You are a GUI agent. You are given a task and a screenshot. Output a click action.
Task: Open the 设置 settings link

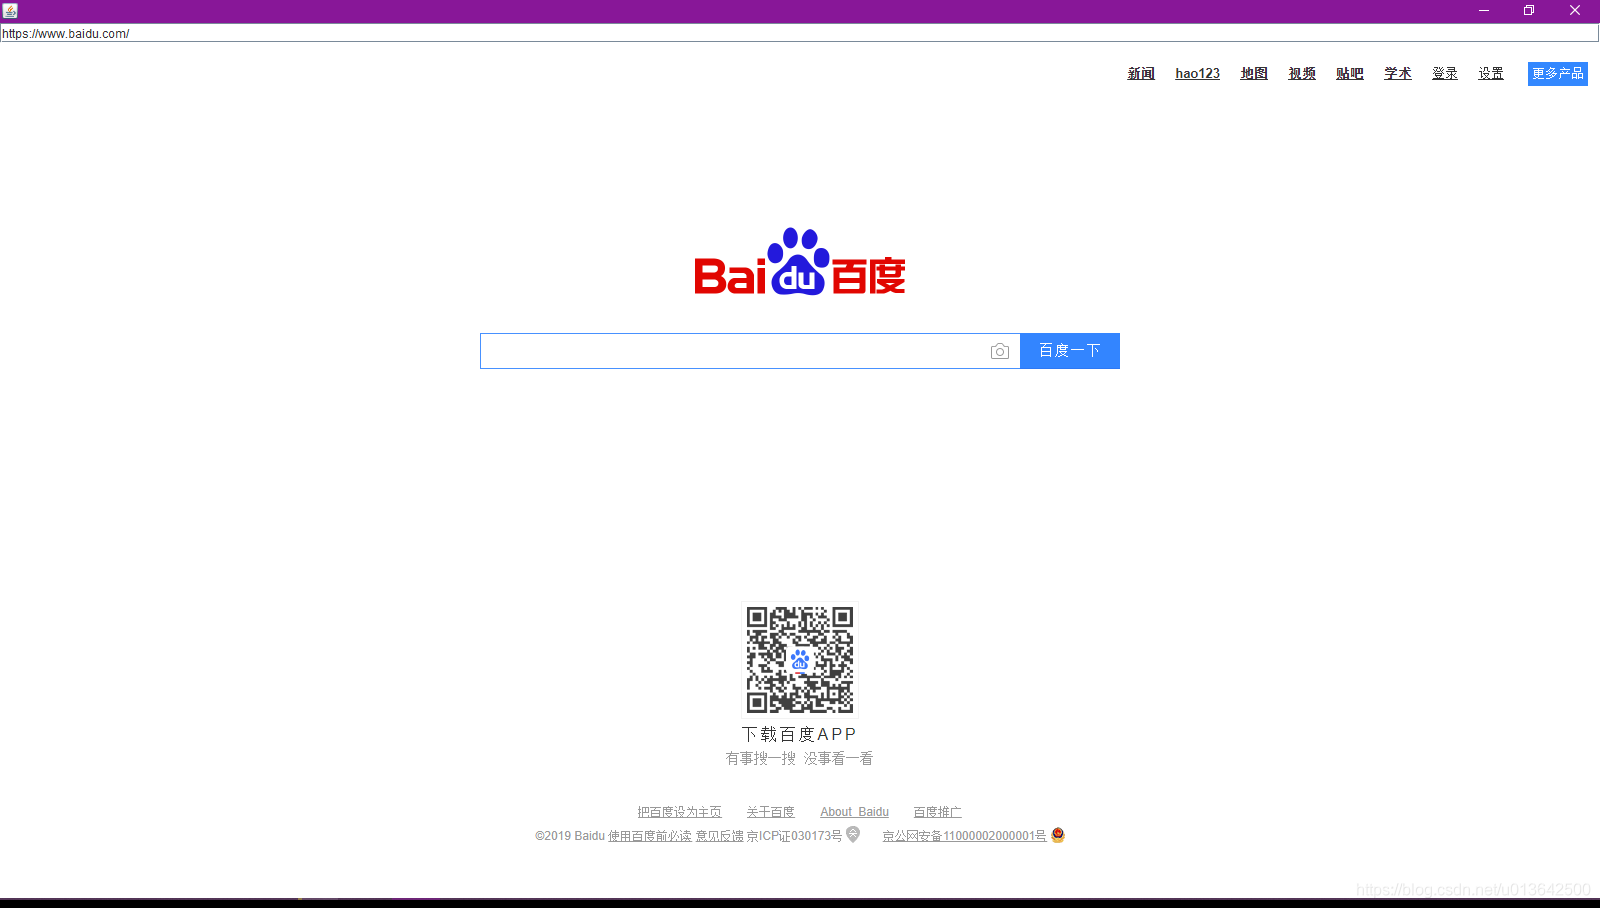(x=1490, y=73)
